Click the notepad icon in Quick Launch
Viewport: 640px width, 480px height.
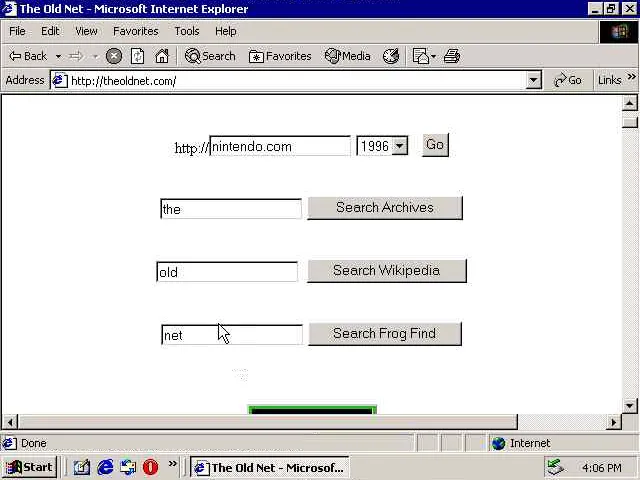[82, 467]
